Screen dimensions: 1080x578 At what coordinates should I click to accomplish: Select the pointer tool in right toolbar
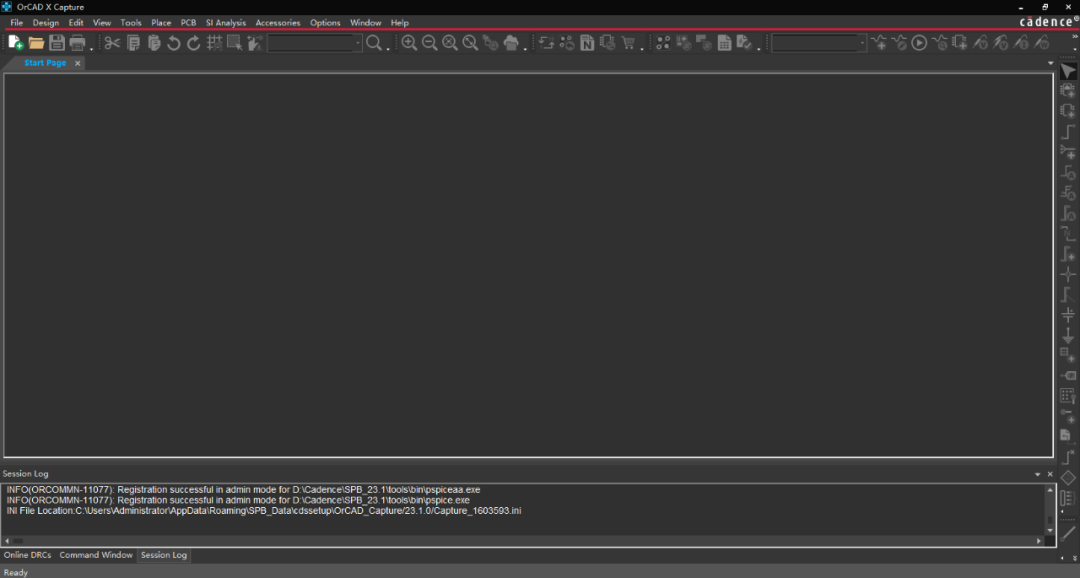point(1068,71)
